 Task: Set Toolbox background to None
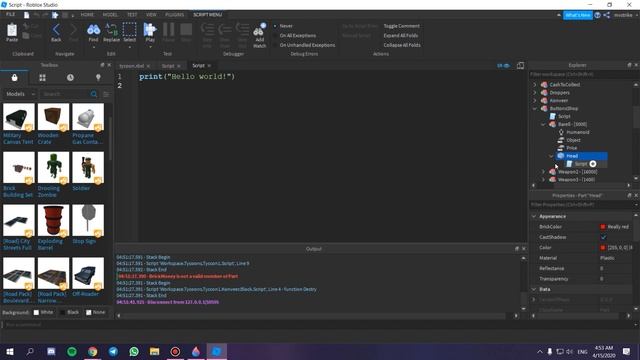[89, 313]
